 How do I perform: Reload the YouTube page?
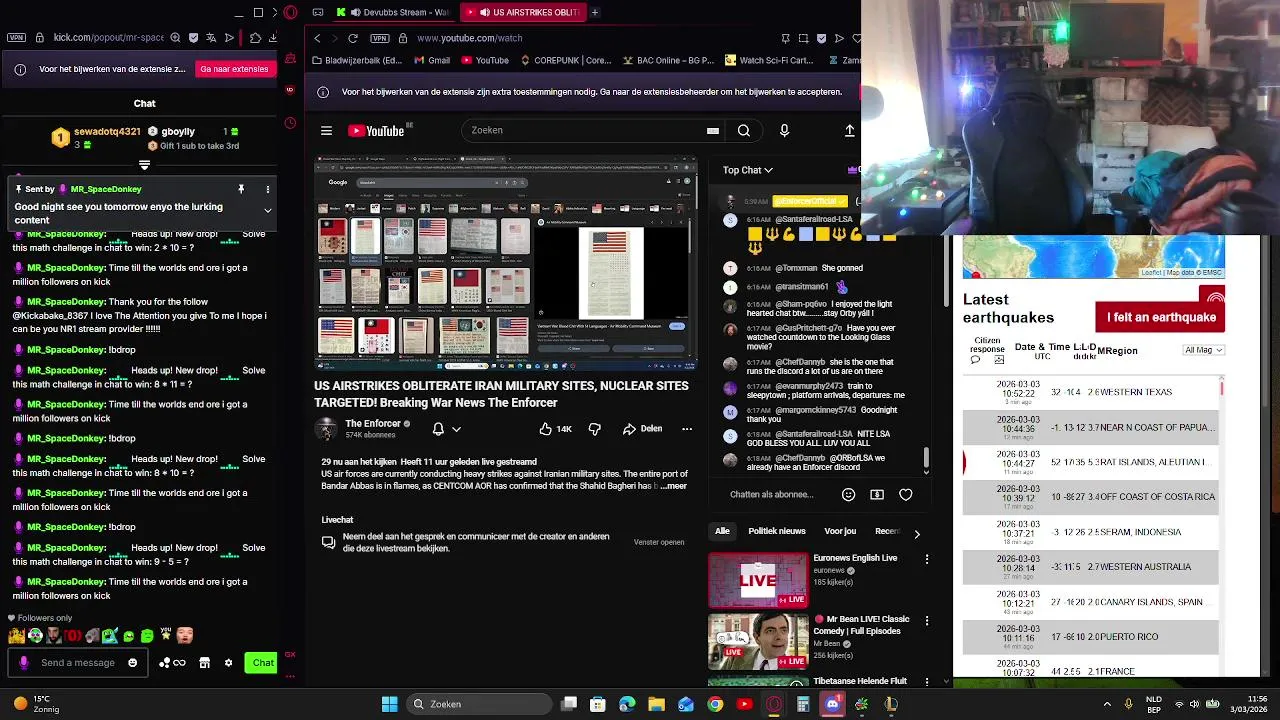[353, 38]
